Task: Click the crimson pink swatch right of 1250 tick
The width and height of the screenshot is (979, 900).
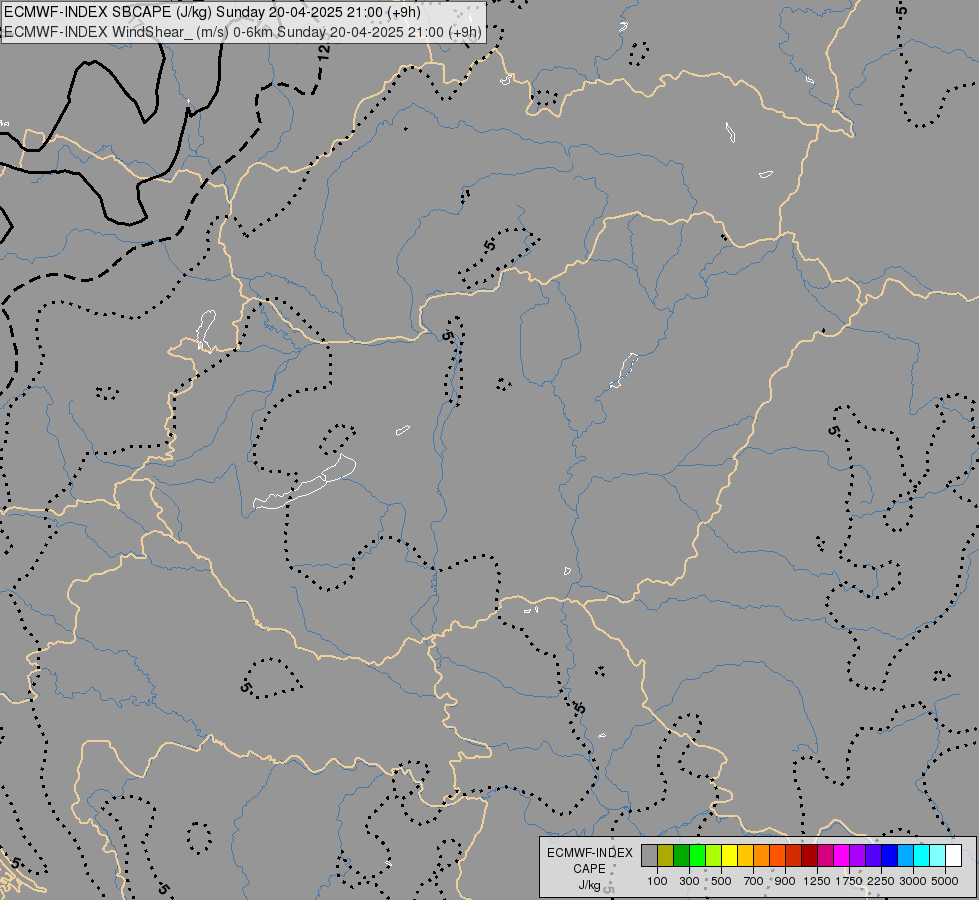Action: point(825,855)
